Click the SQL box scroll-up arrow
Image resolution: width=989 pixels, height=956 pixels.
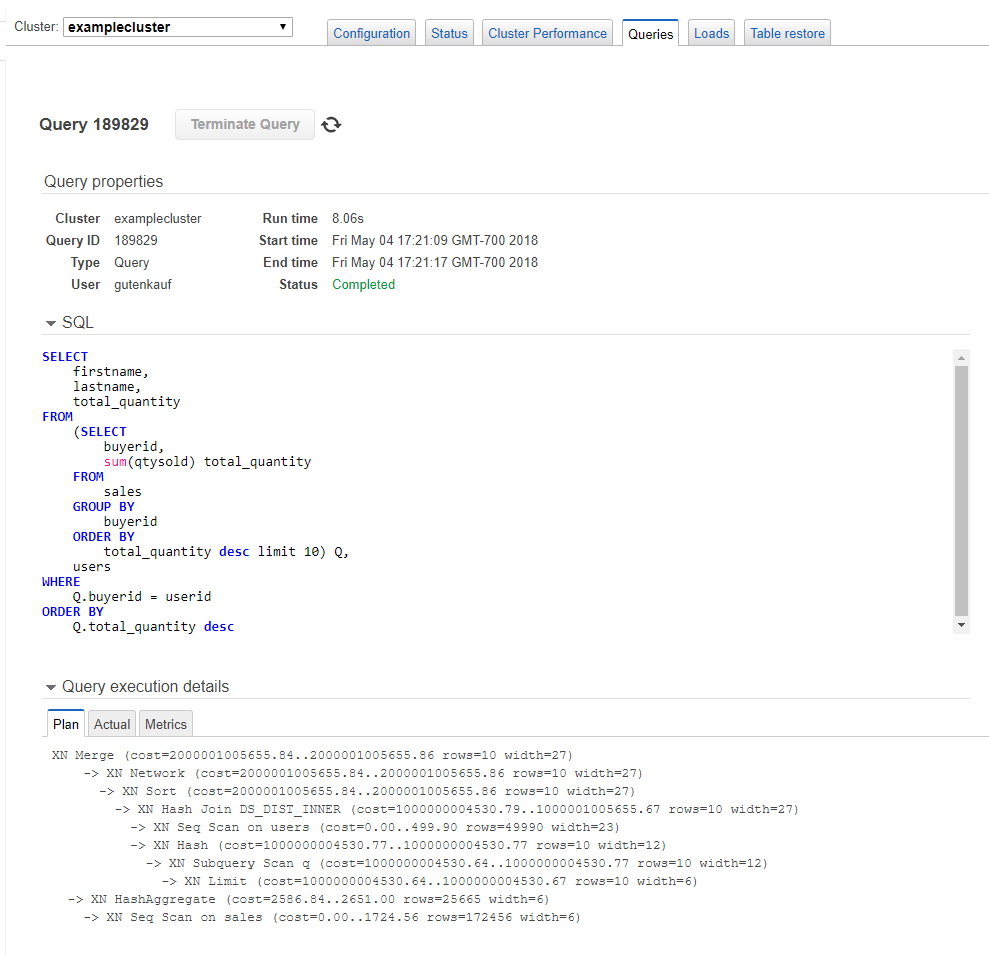pos(961,357)
